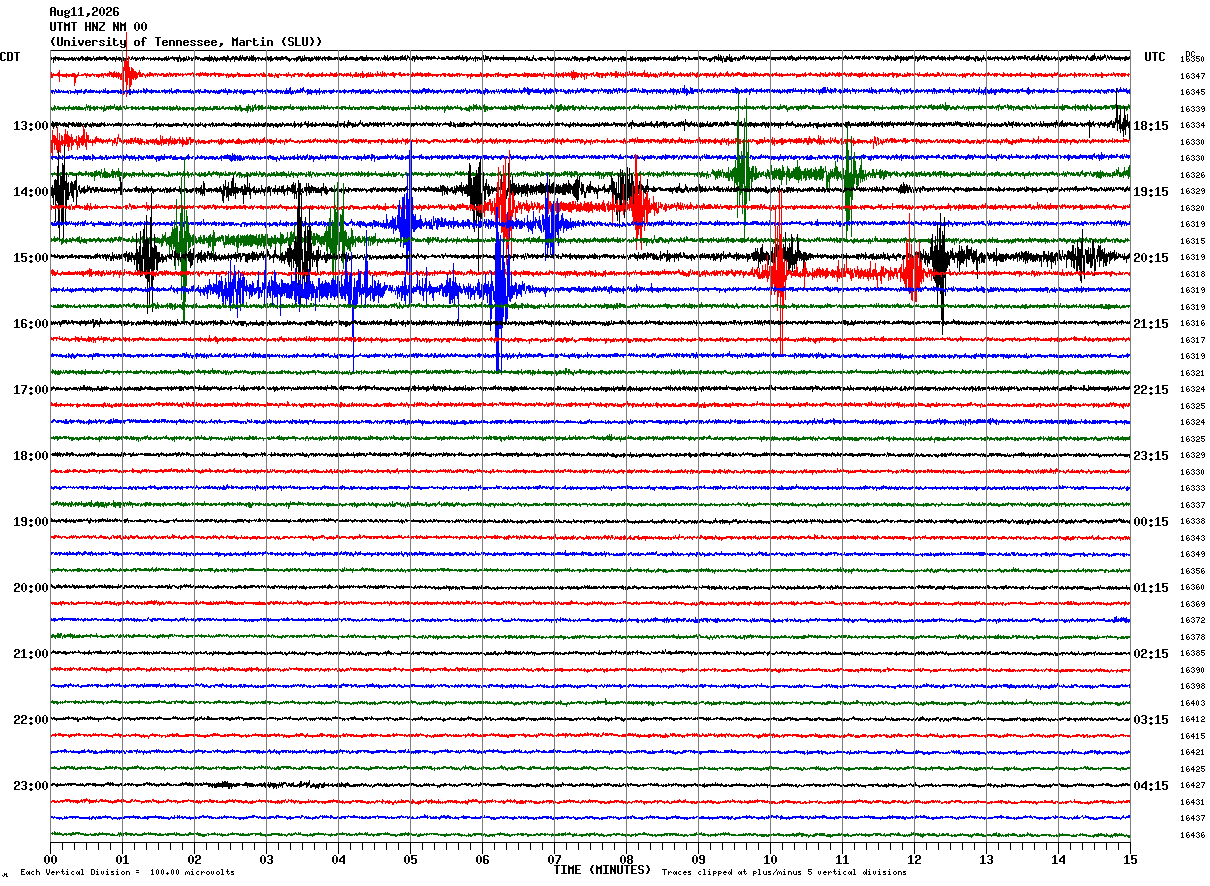Click the 17:00 CDT time label
1210x886 pixels.
click(31, 390)
